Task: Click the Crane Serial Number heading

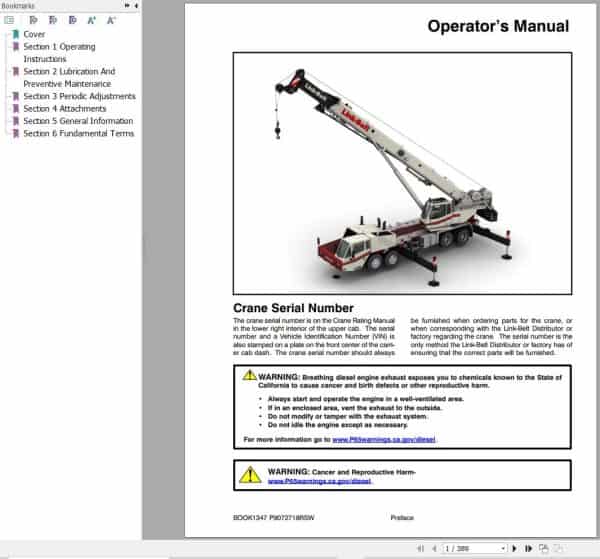Action: [x=293, y=308]
